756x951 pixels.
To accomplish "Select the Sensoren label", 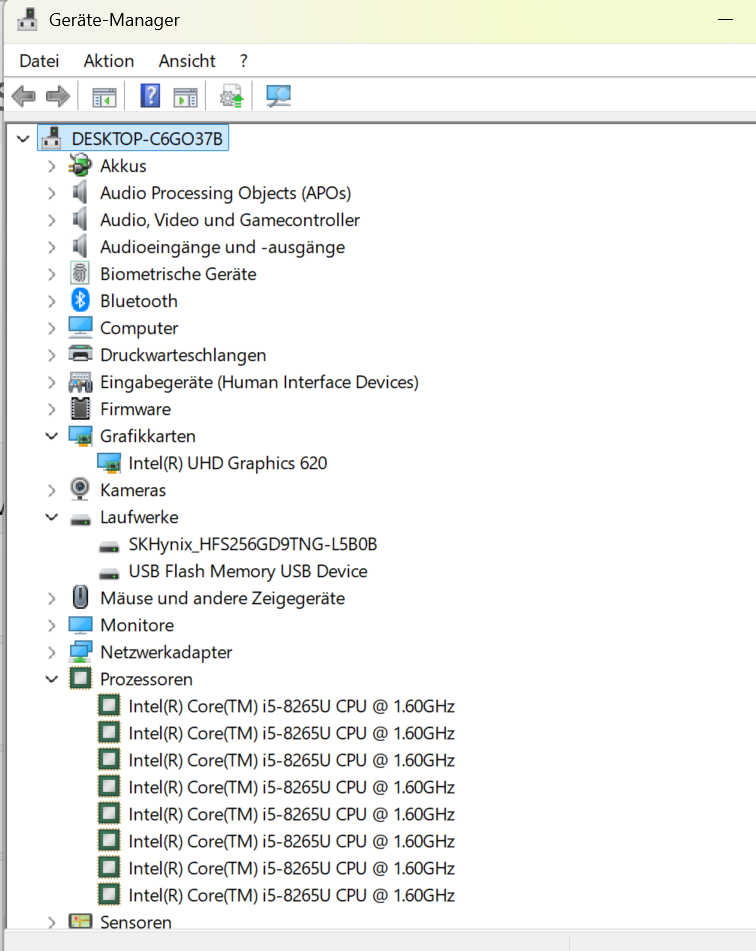I will (x=135, y=922).
